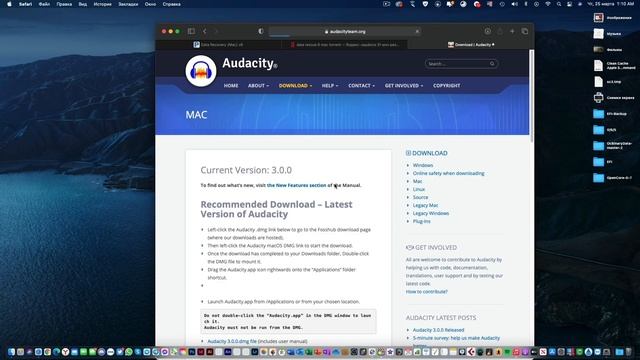Open the Справка menu
640x360 pixels.
171,4
